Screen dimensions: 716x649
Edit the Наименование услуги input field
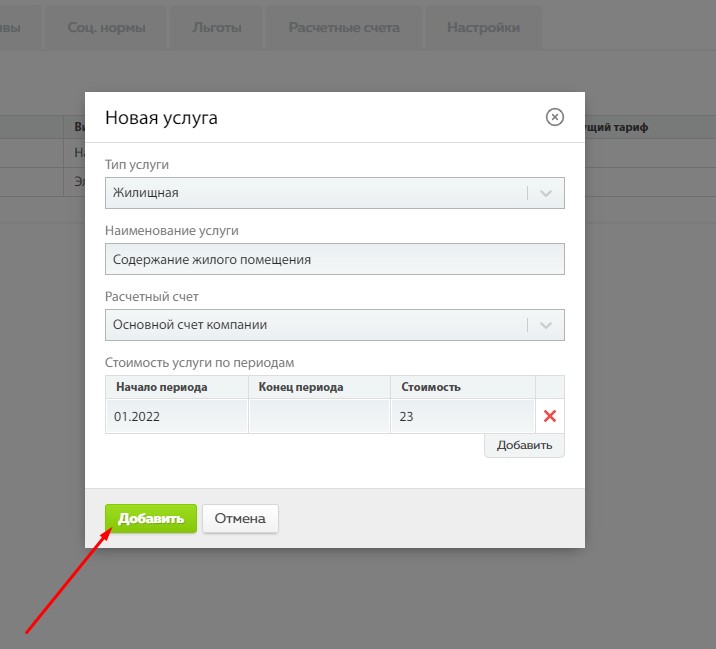pos(335,259)
